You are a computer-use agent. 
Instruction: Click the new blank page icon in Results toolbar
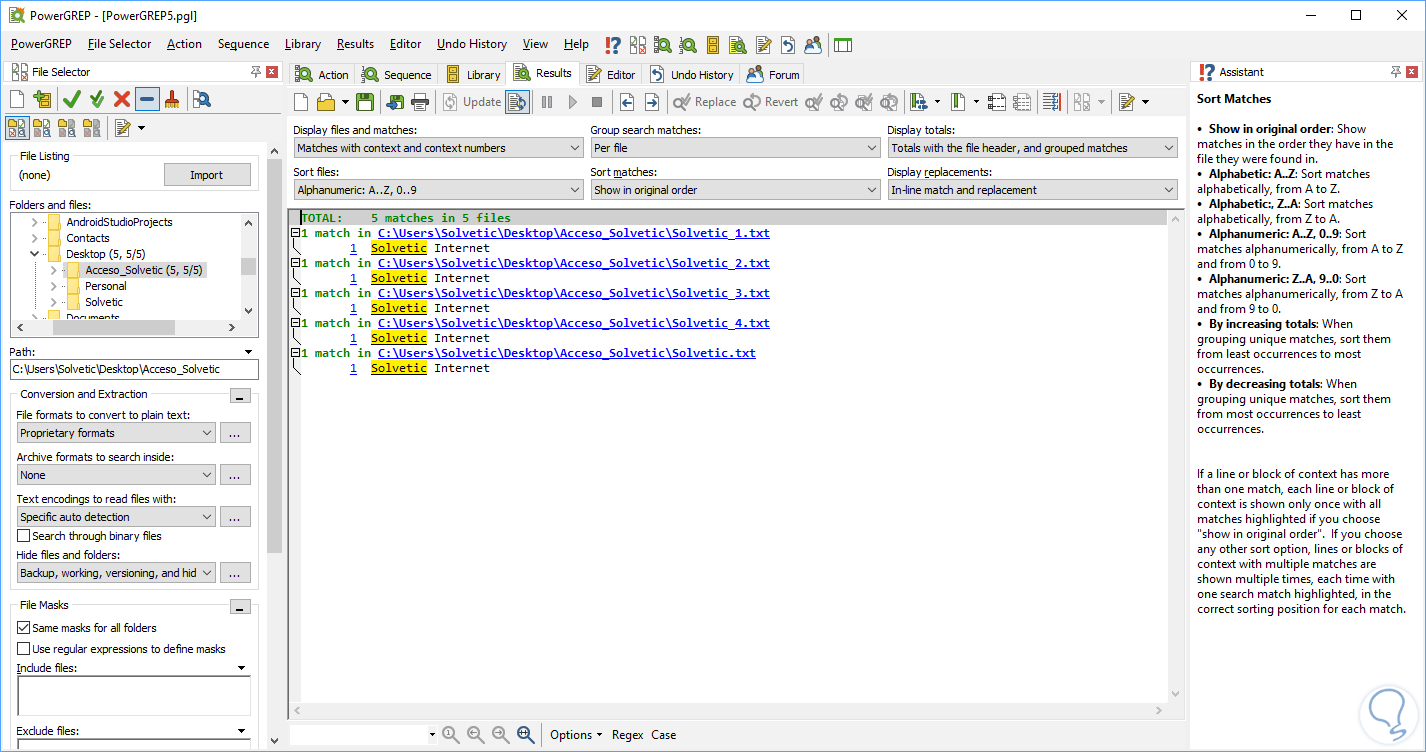click(x=301, y=102)
